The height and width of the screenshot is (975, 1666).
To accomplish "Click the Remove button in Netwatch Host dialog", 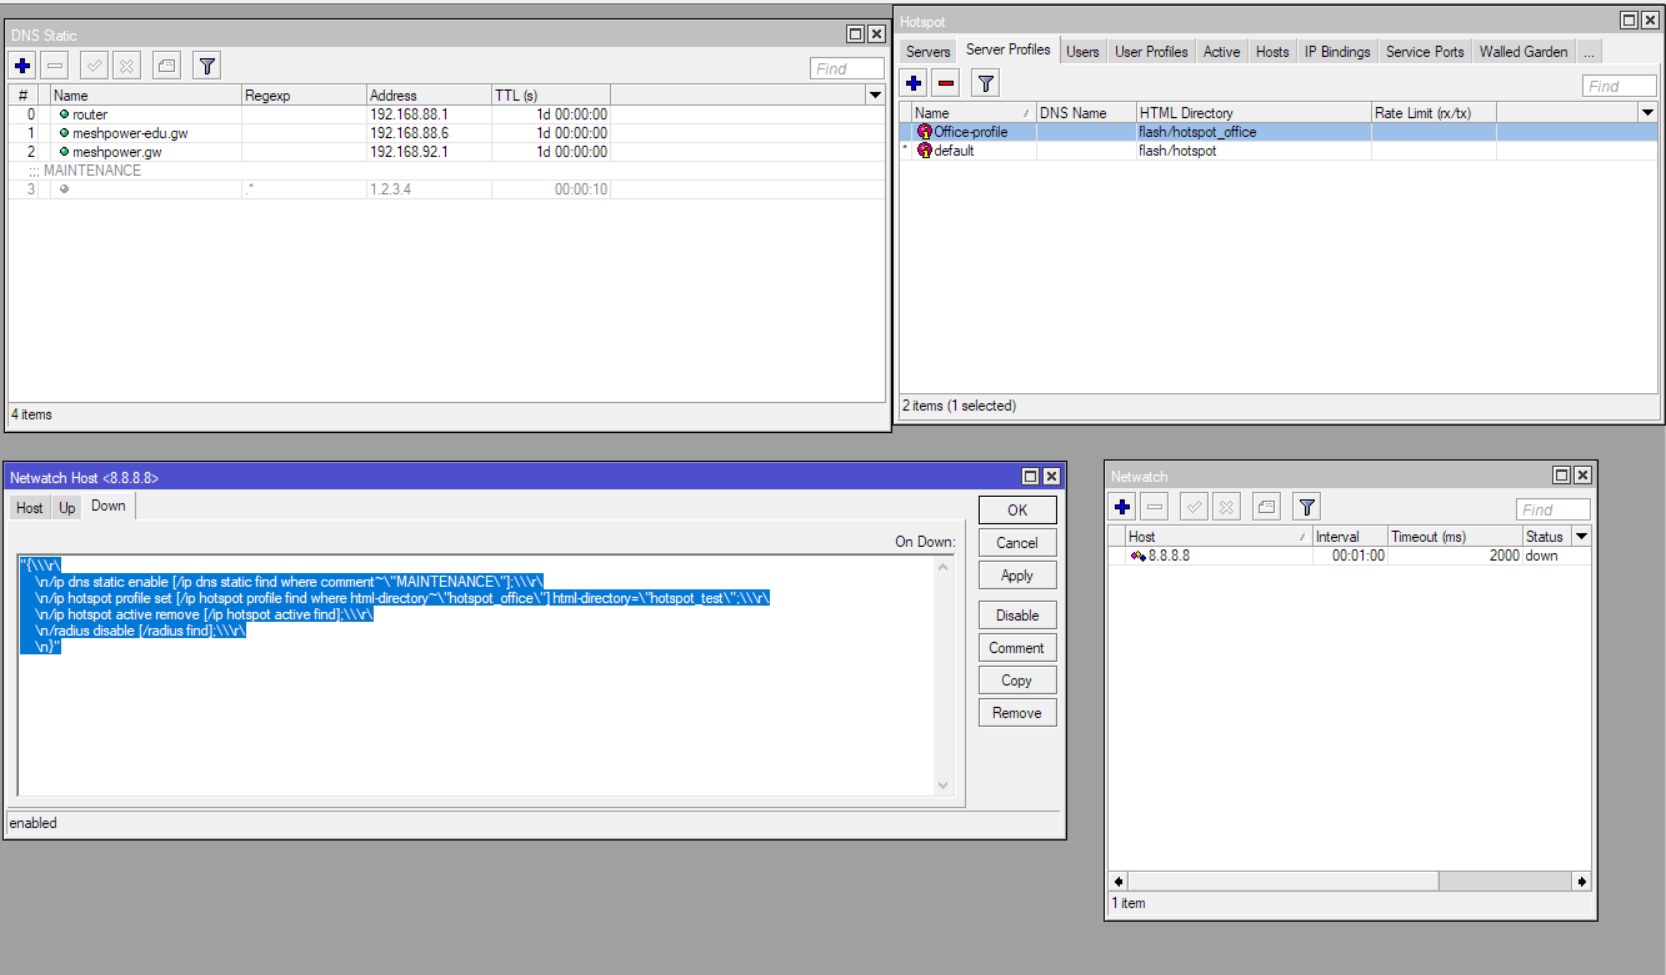I will click(x=1017, y=713).
